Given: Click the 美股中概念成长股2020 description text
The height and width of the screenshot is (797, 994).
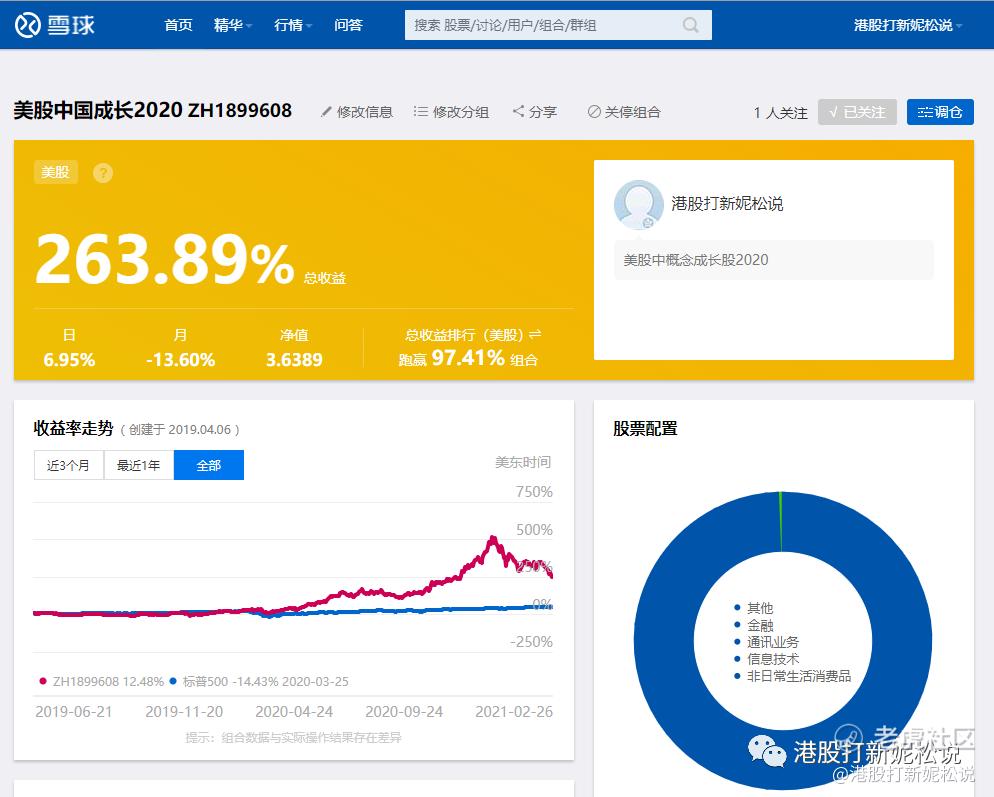Looking at the screenshot, I should tap(695, 260).
